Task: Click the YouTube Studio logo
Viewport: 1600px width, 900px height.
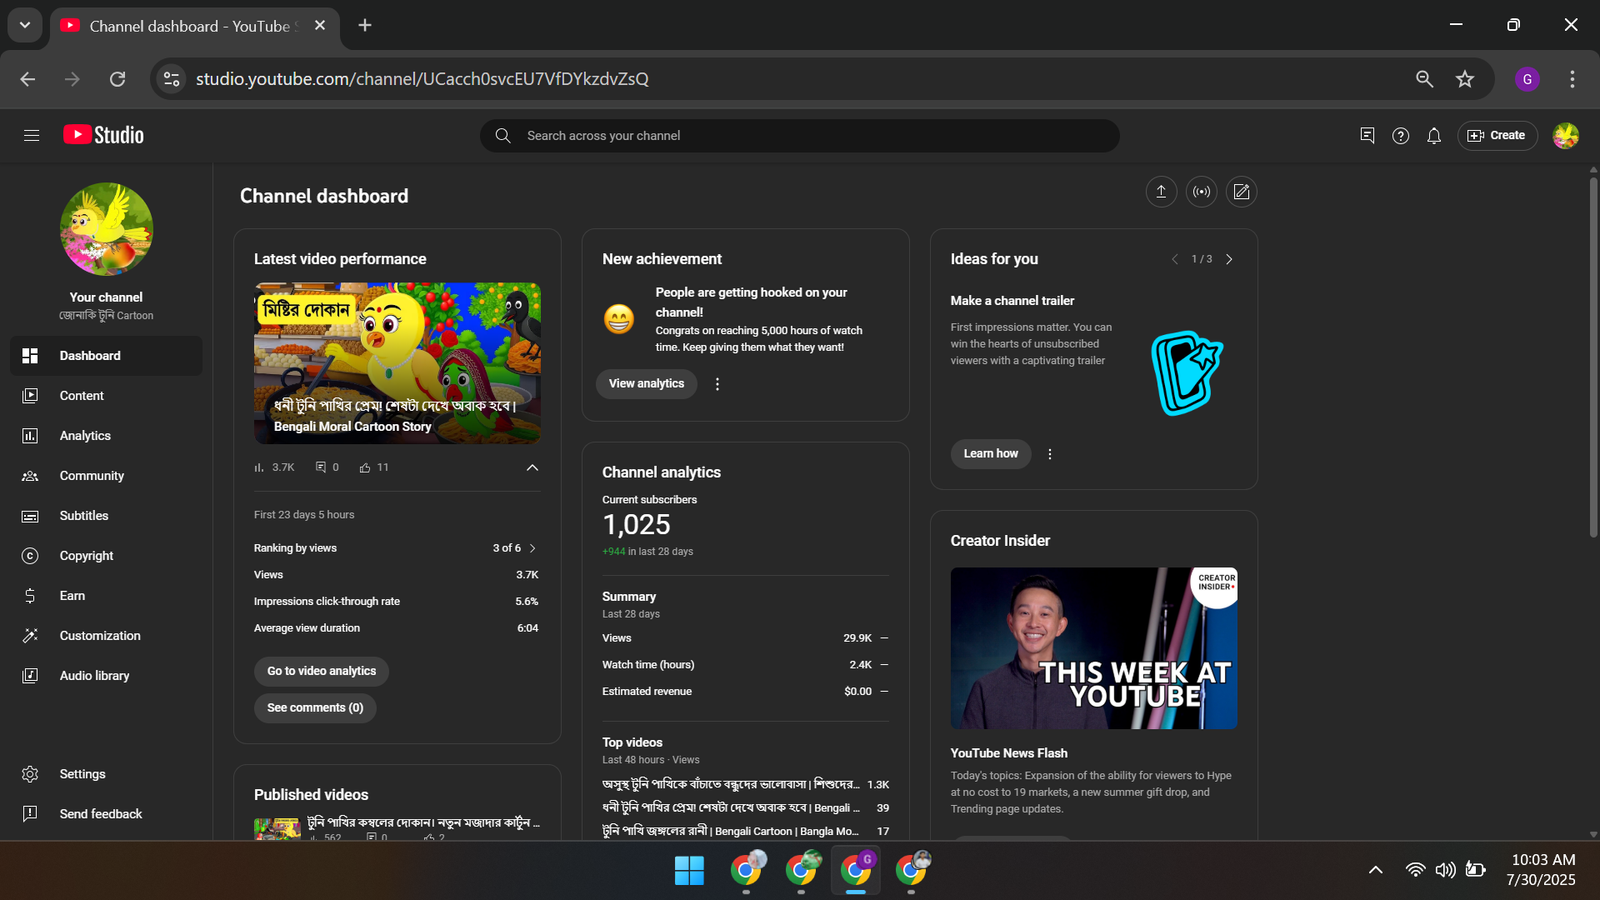Action: (x=104, y=135)
